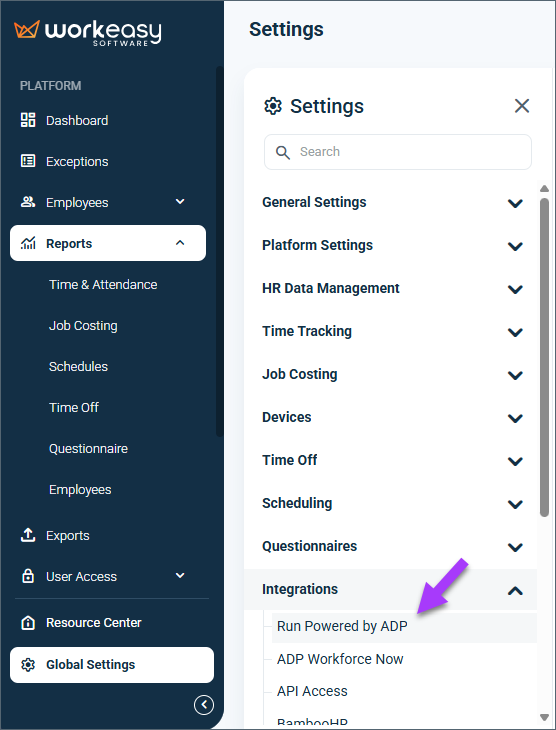Open the Resource Center icon
This screenshot has width=556, height=730.
click(28, 622)
